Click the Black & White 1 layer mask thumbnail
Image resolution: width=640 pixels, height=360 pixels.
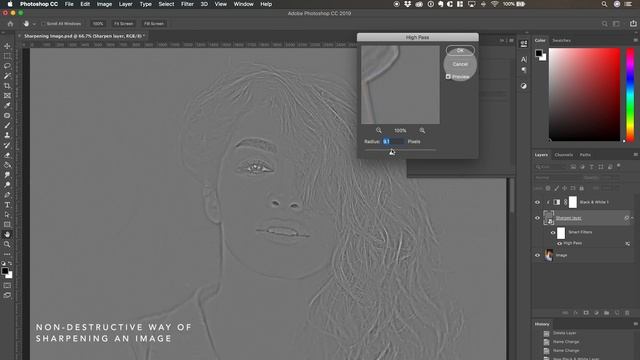[x=573, y=202]
